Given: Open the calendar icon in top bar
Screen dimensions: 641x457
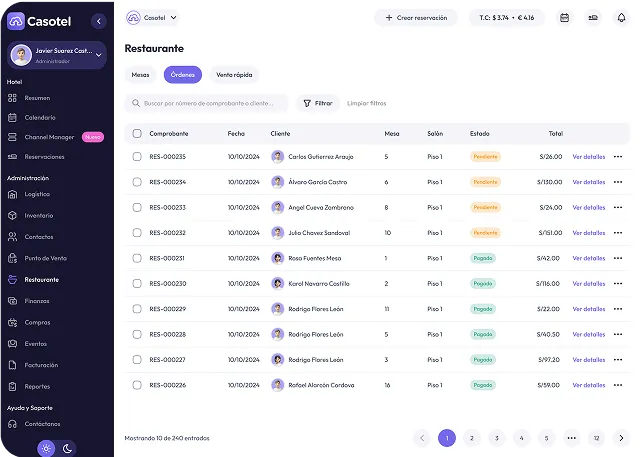Looking at the screenshot, I should click(564, 17).
